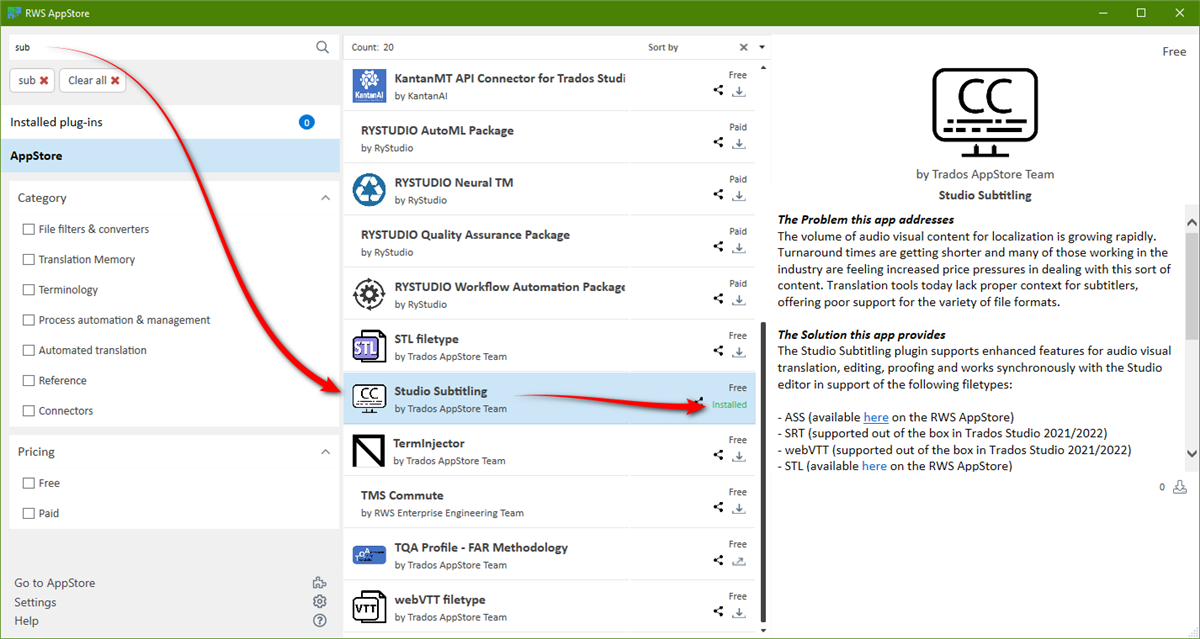This screenshot has width=1200, height=639.
Task: Maximize the RWS AppStore window
Action: click(x=1141, y=13)
